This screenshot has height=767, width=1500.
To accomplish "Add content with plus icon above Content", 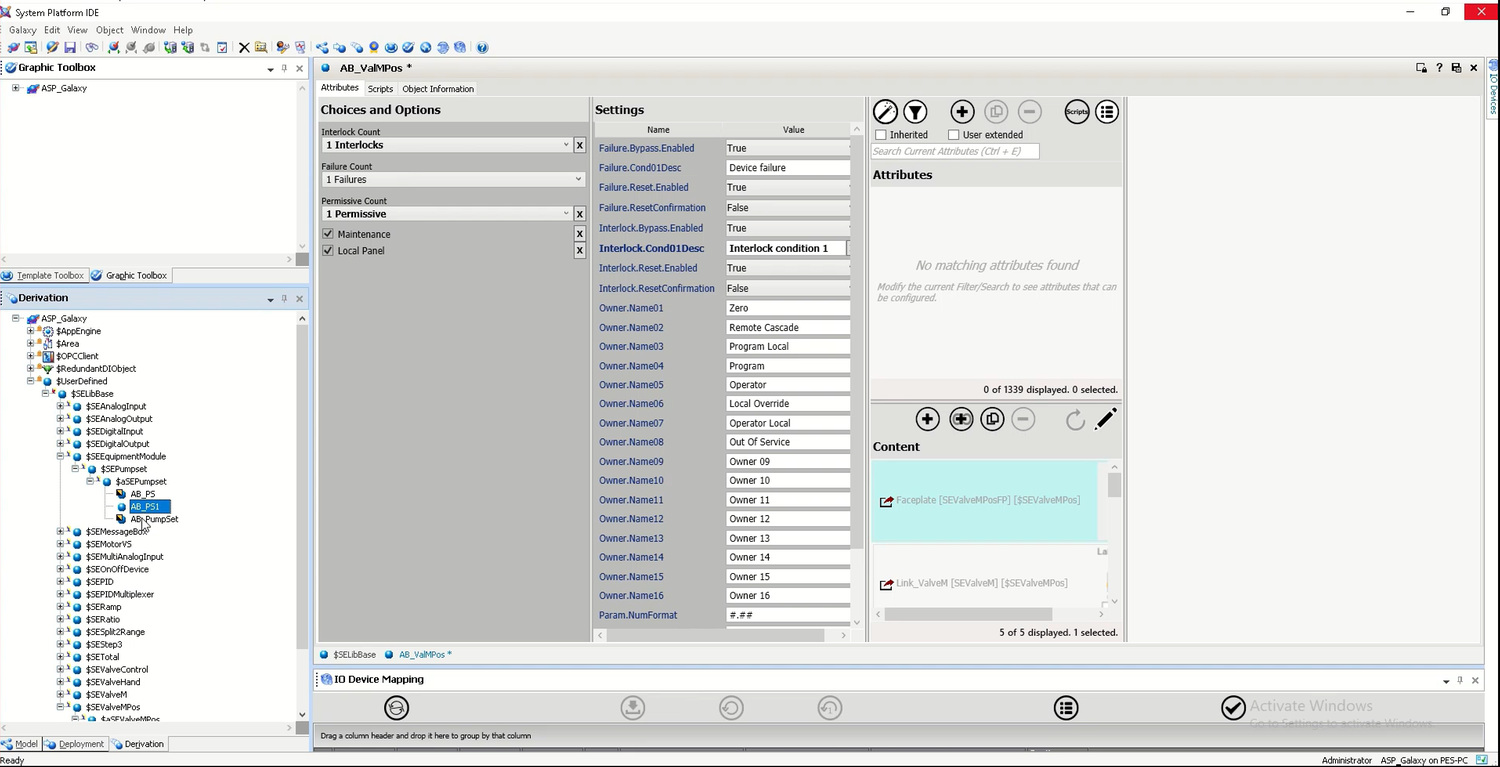I will (x=927, y=419).
